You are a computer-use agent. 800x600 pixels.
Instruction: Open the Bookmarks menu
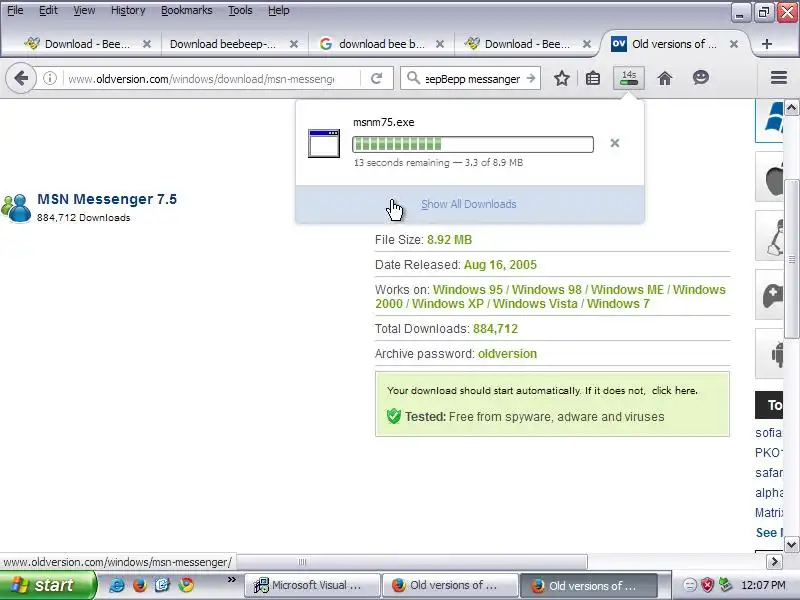pos(187,10)
